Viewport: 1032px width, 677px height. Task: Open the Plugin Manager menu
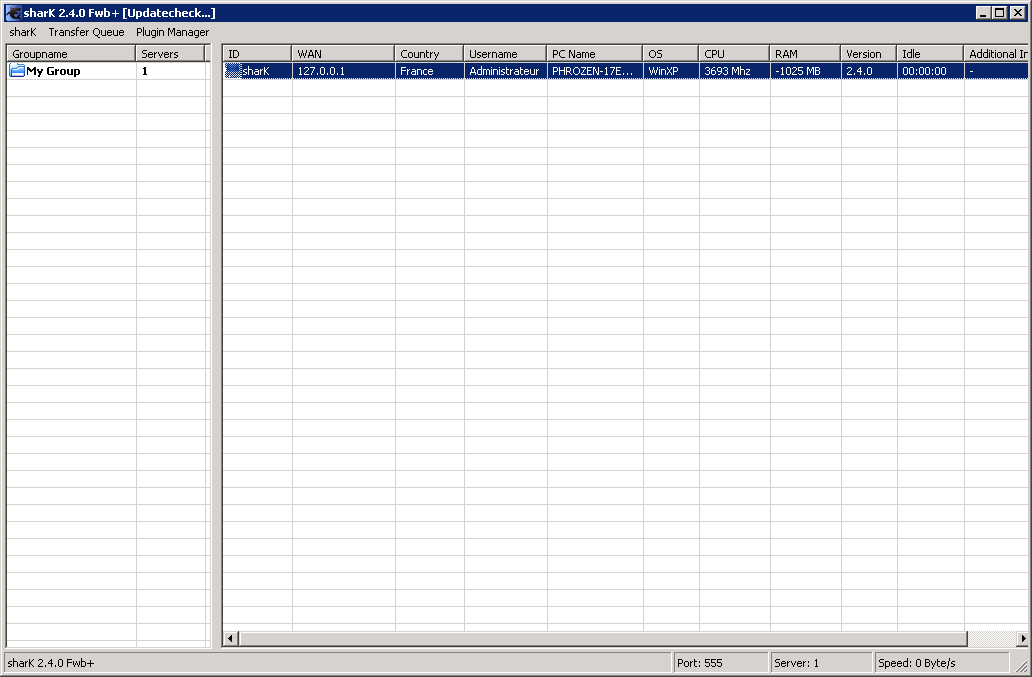[172, 32]
